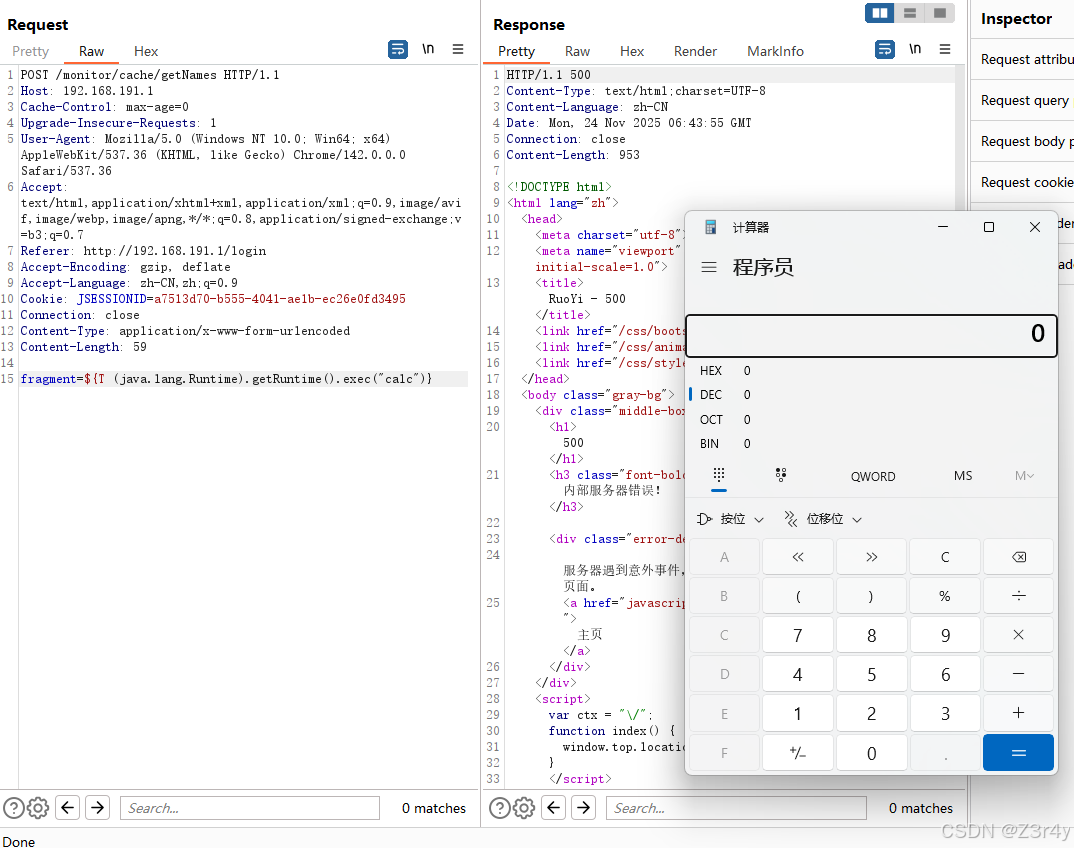This screenshot has height=848, width=1074.
Task: Click the right shift >> calculator key
Action: (x=871, y=557)
